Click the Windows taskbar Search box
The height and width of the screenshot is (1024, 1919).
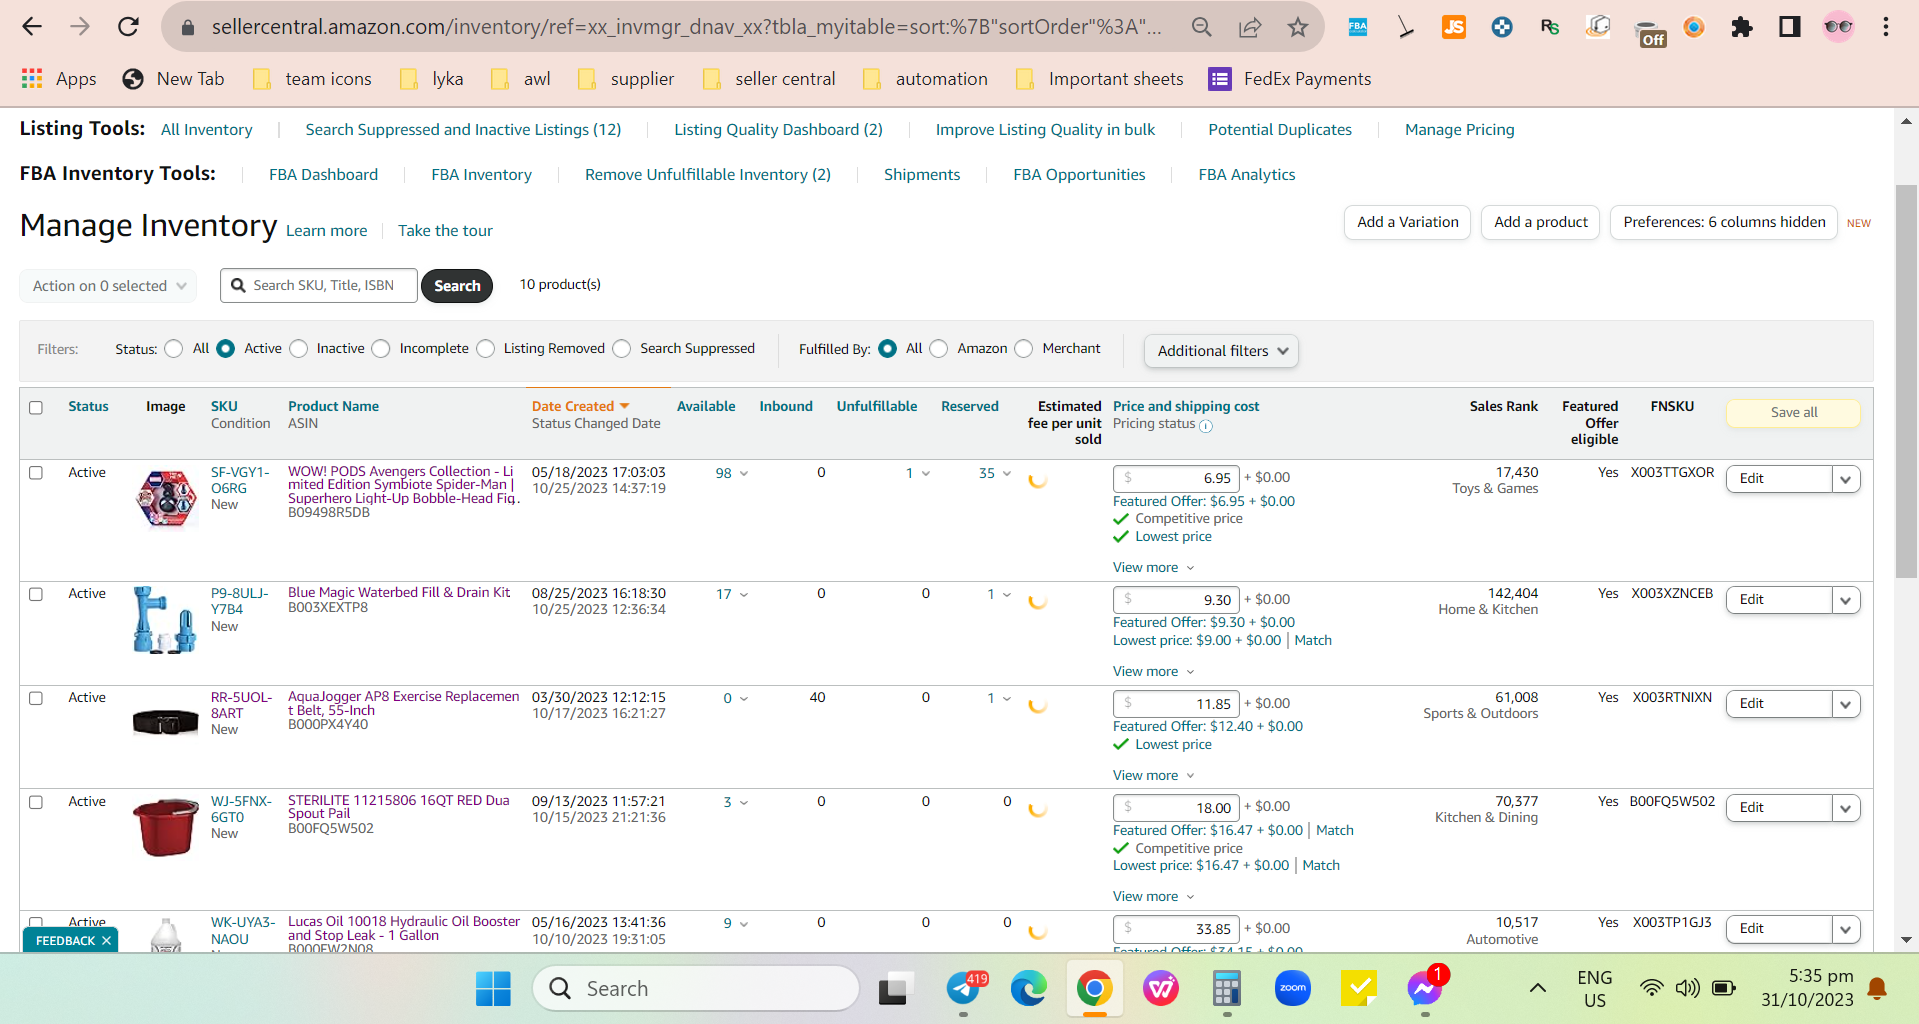(x=696, y=989)
